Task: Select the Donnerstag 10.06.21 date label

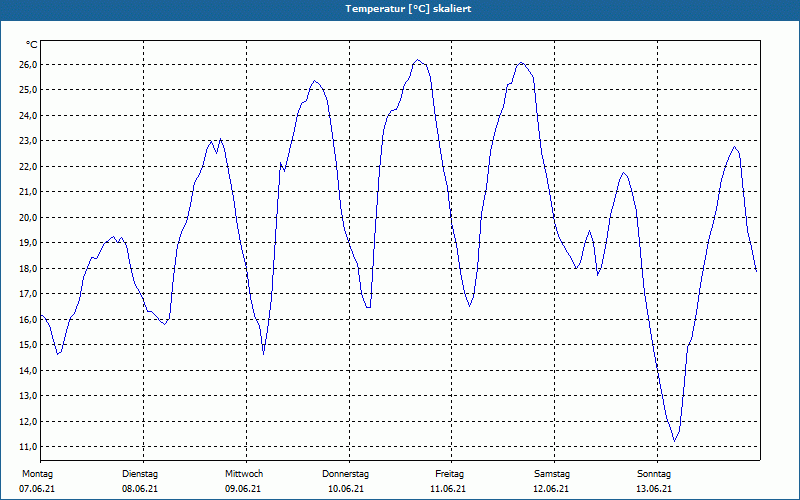Action: point(345,481)
